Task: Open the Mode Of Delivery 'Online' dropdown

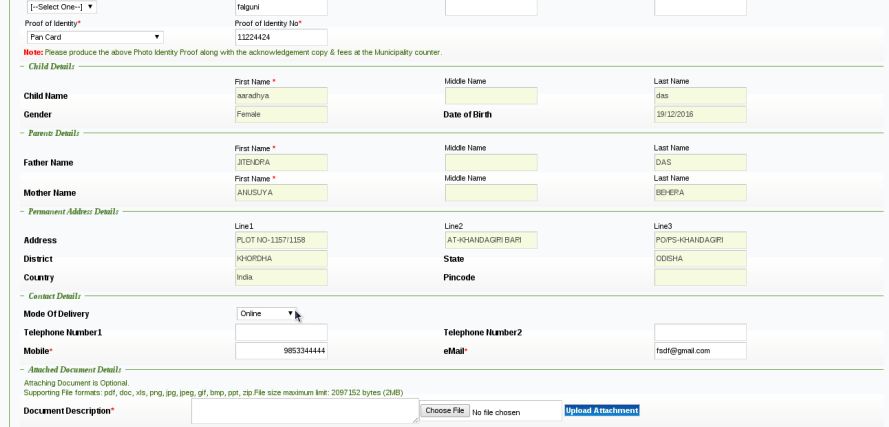Action: pos(266,313)
